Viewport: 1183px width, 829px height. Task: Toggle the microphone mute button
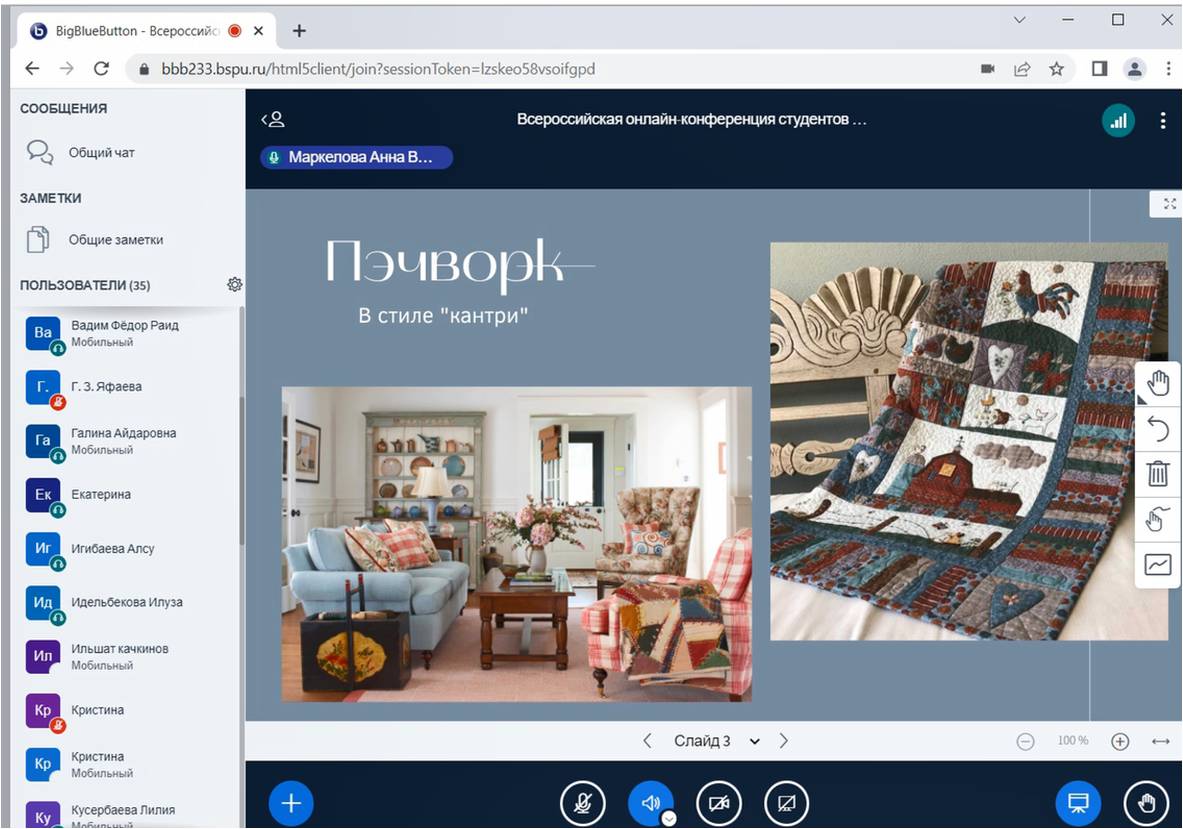coord(582,803)
